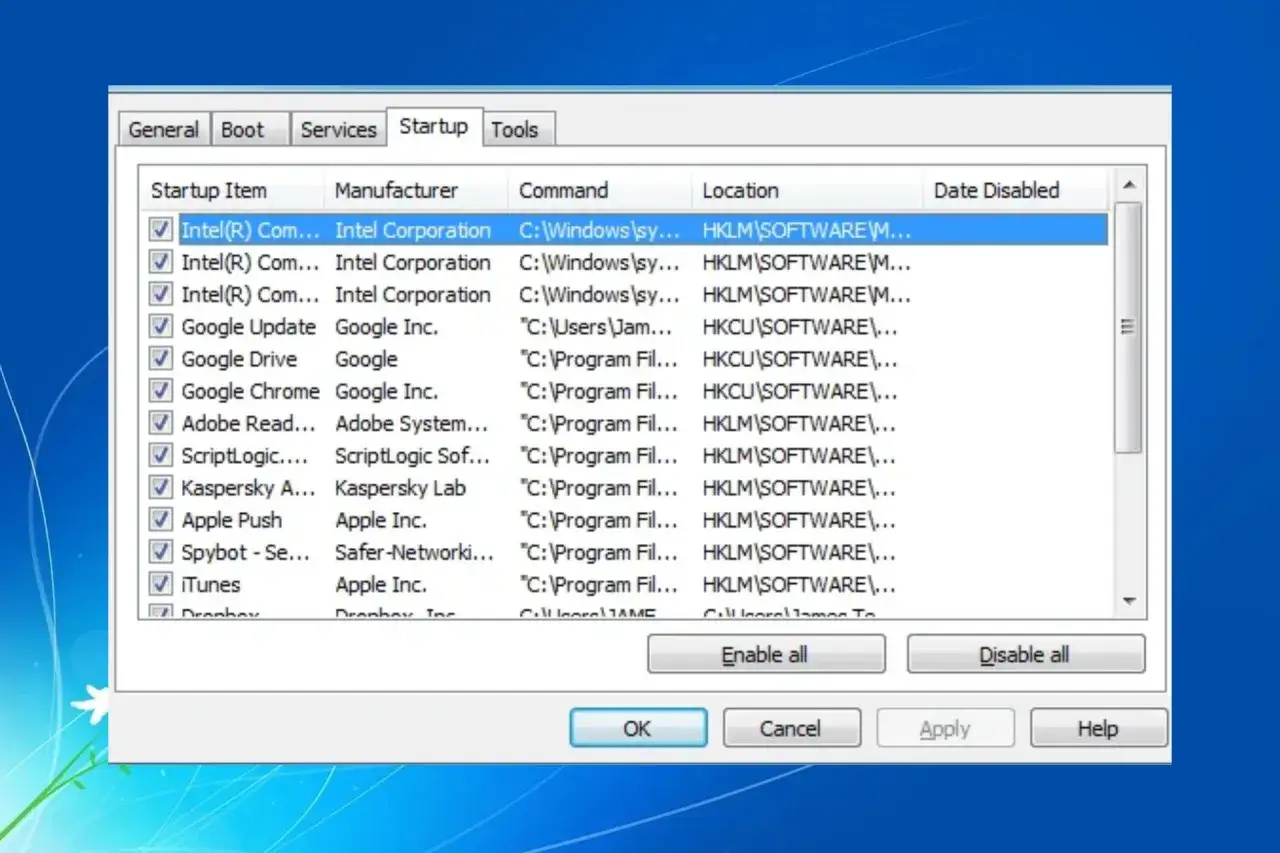Screen dimensions: 1280x853
Task: Click the Enable all button
Action: click(766, 655)
